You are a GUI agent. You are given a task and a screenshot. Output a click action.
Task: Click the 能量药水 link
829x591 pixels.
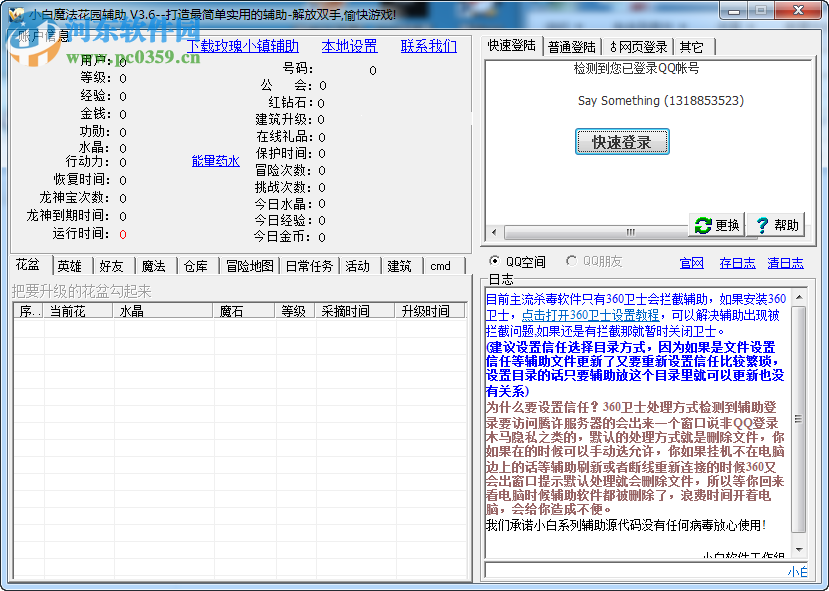(x=216, y=161)
